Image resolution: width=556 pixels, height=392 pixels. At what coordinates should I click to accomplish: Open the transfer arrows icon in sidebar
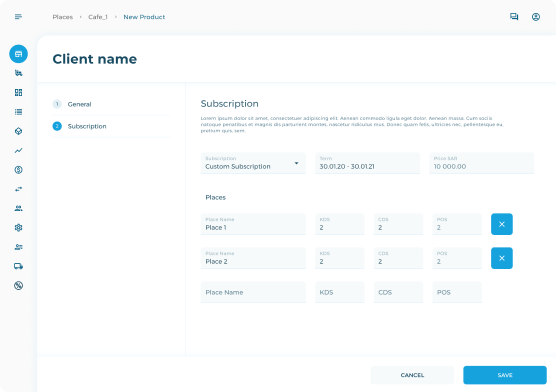(18, 189)
